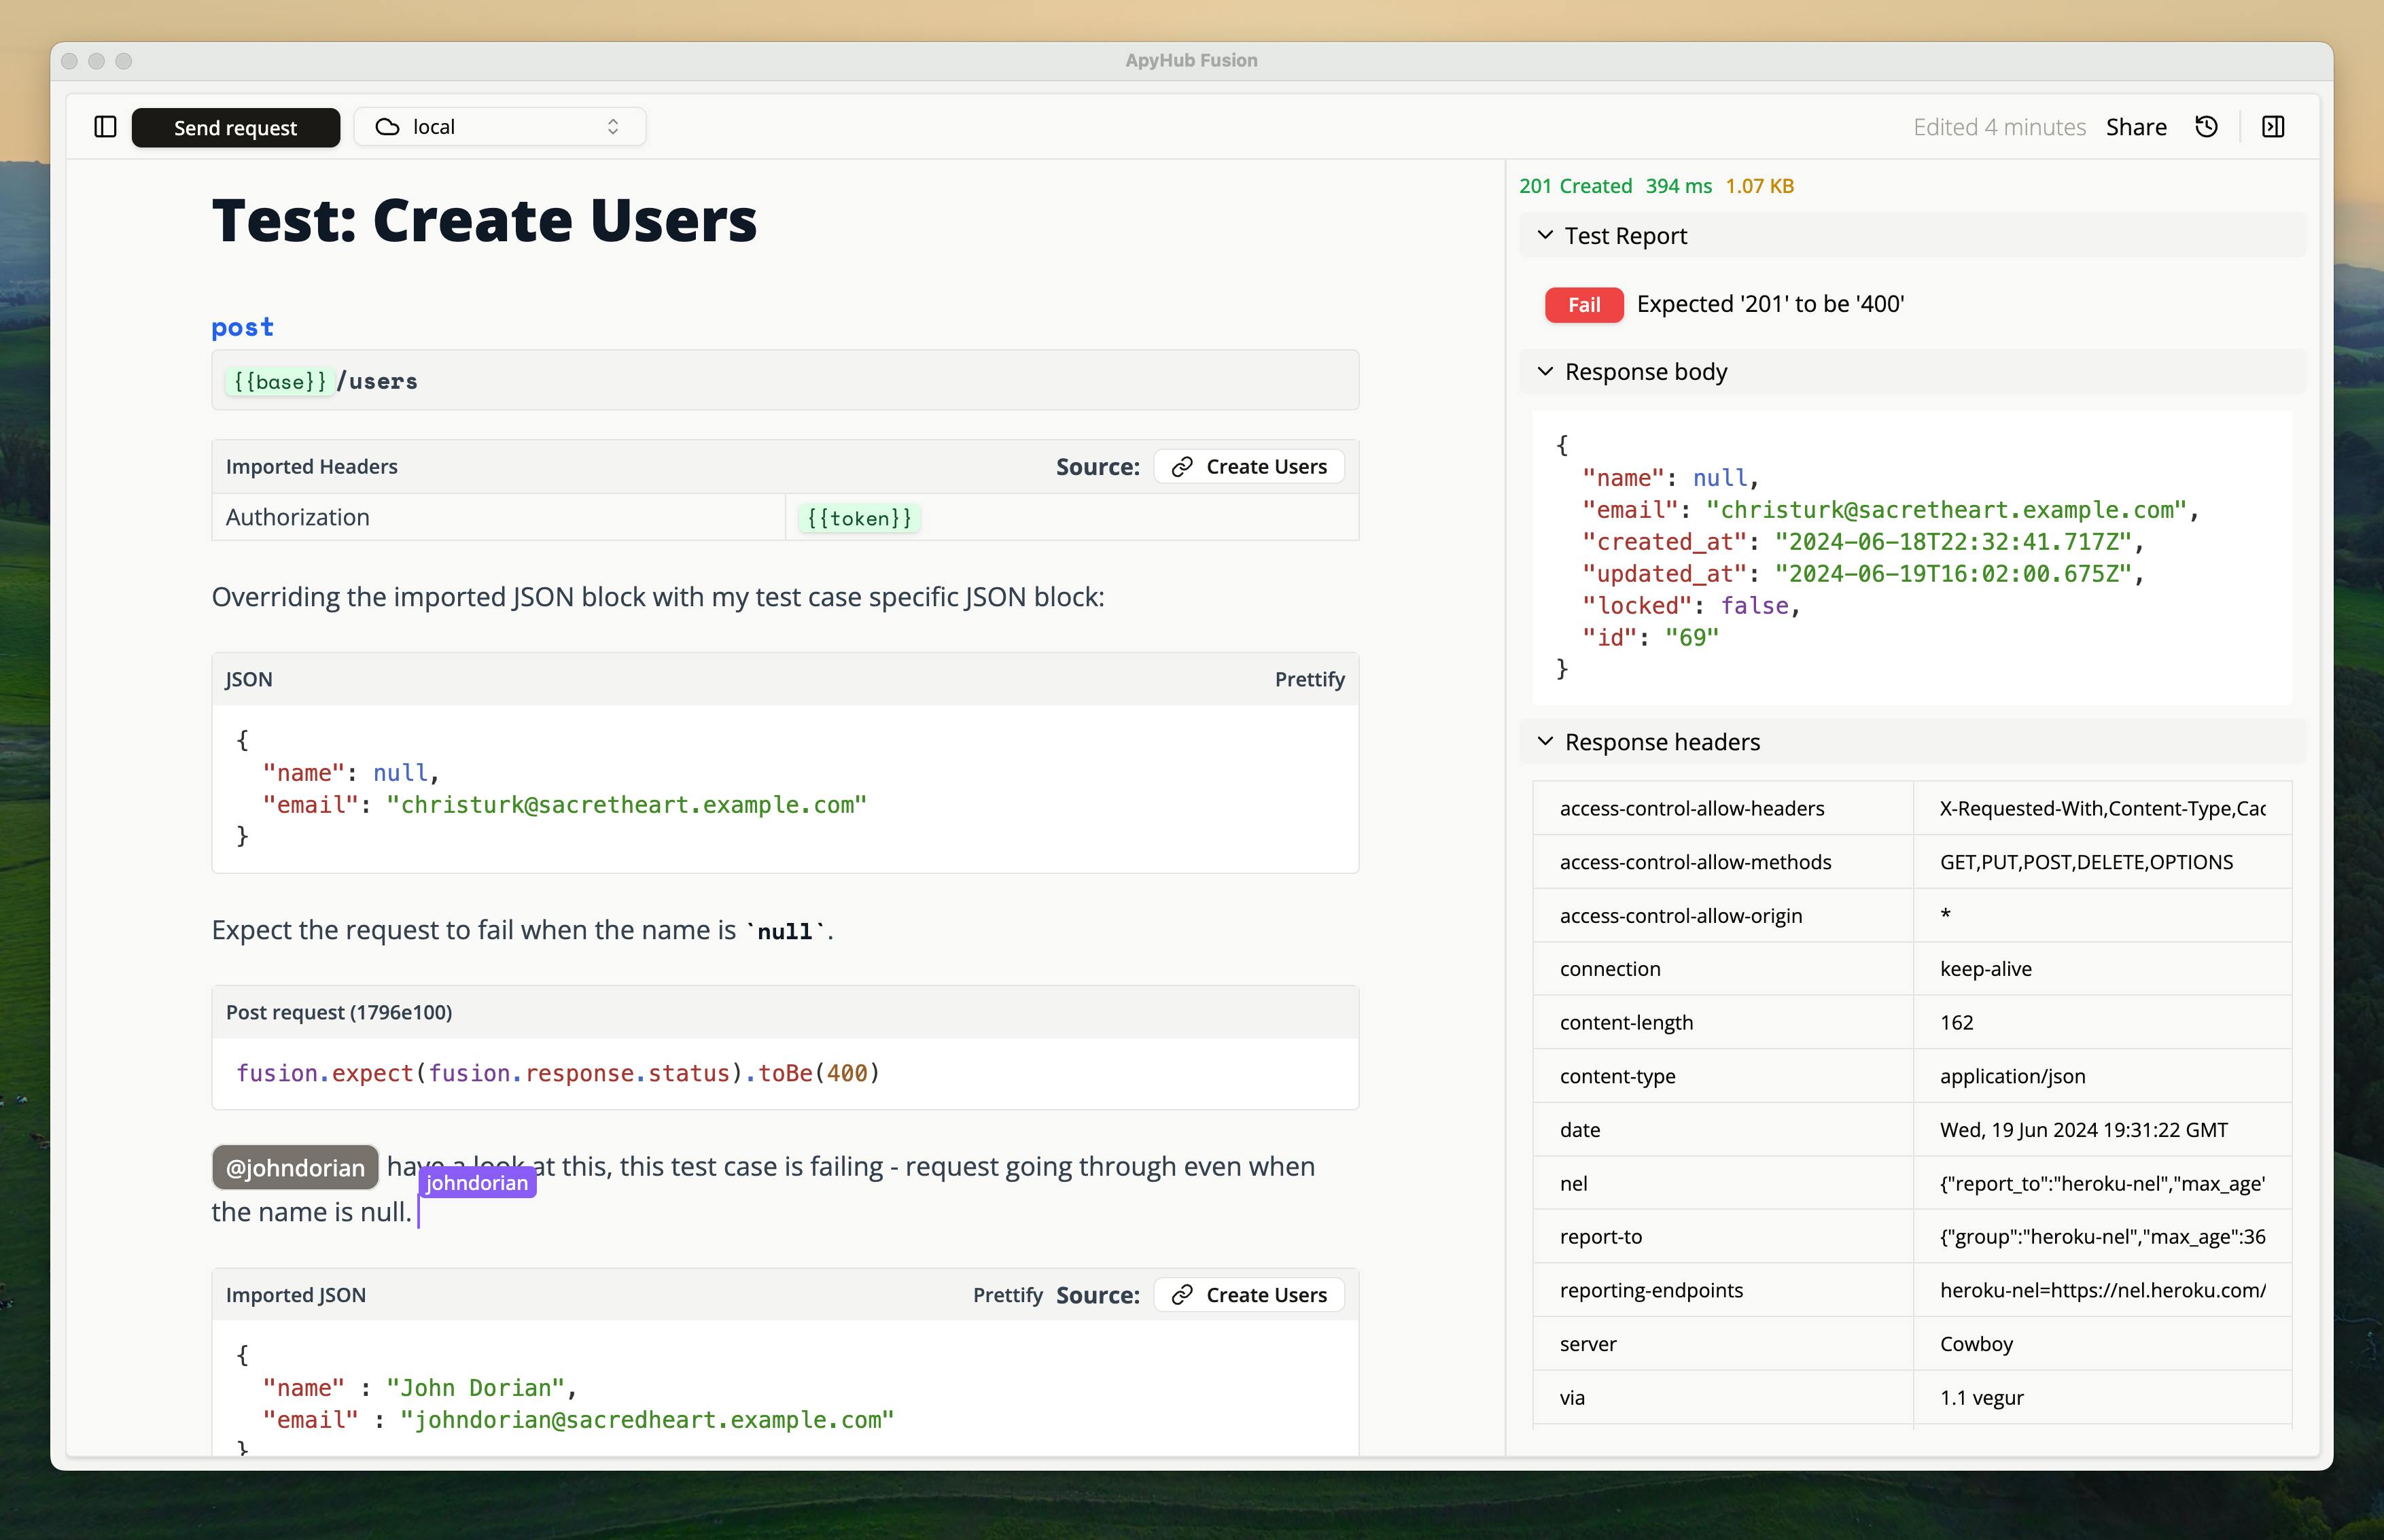Click the red Fail badge
Screen dimensions: 2384x1540
(1584, 305)
